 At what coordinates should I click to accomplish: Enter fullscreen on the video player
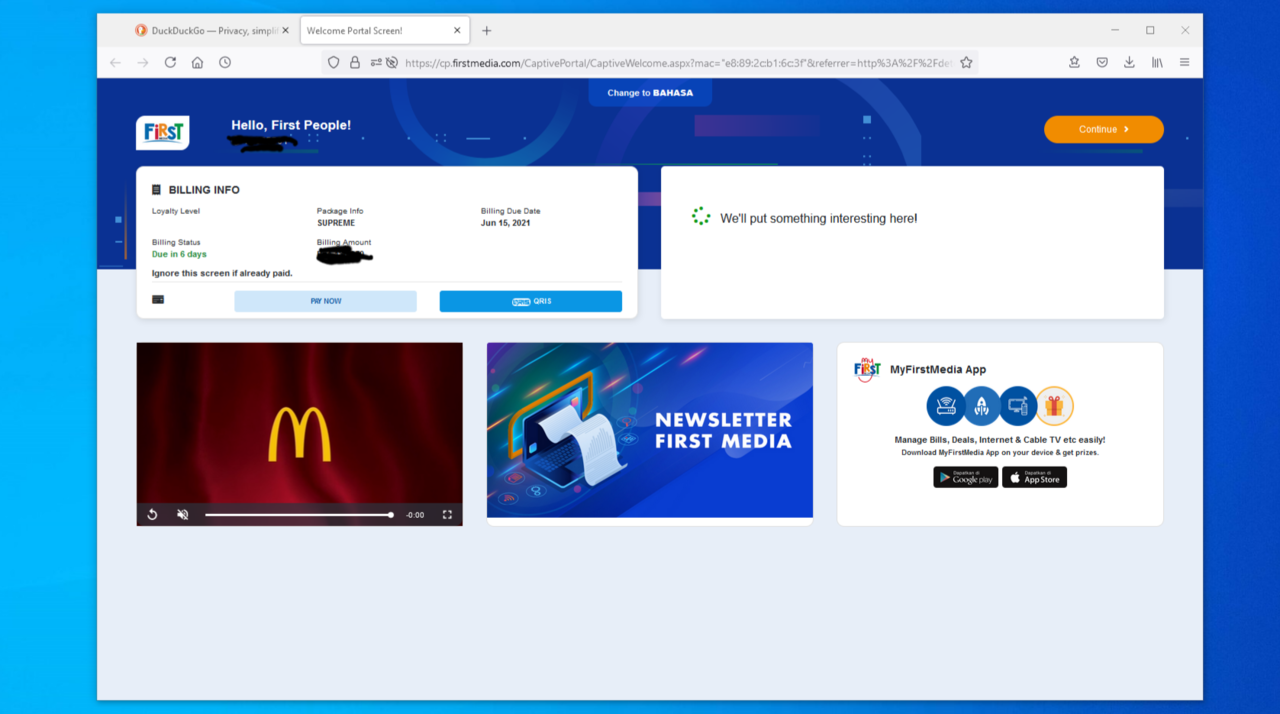(447, 515)
